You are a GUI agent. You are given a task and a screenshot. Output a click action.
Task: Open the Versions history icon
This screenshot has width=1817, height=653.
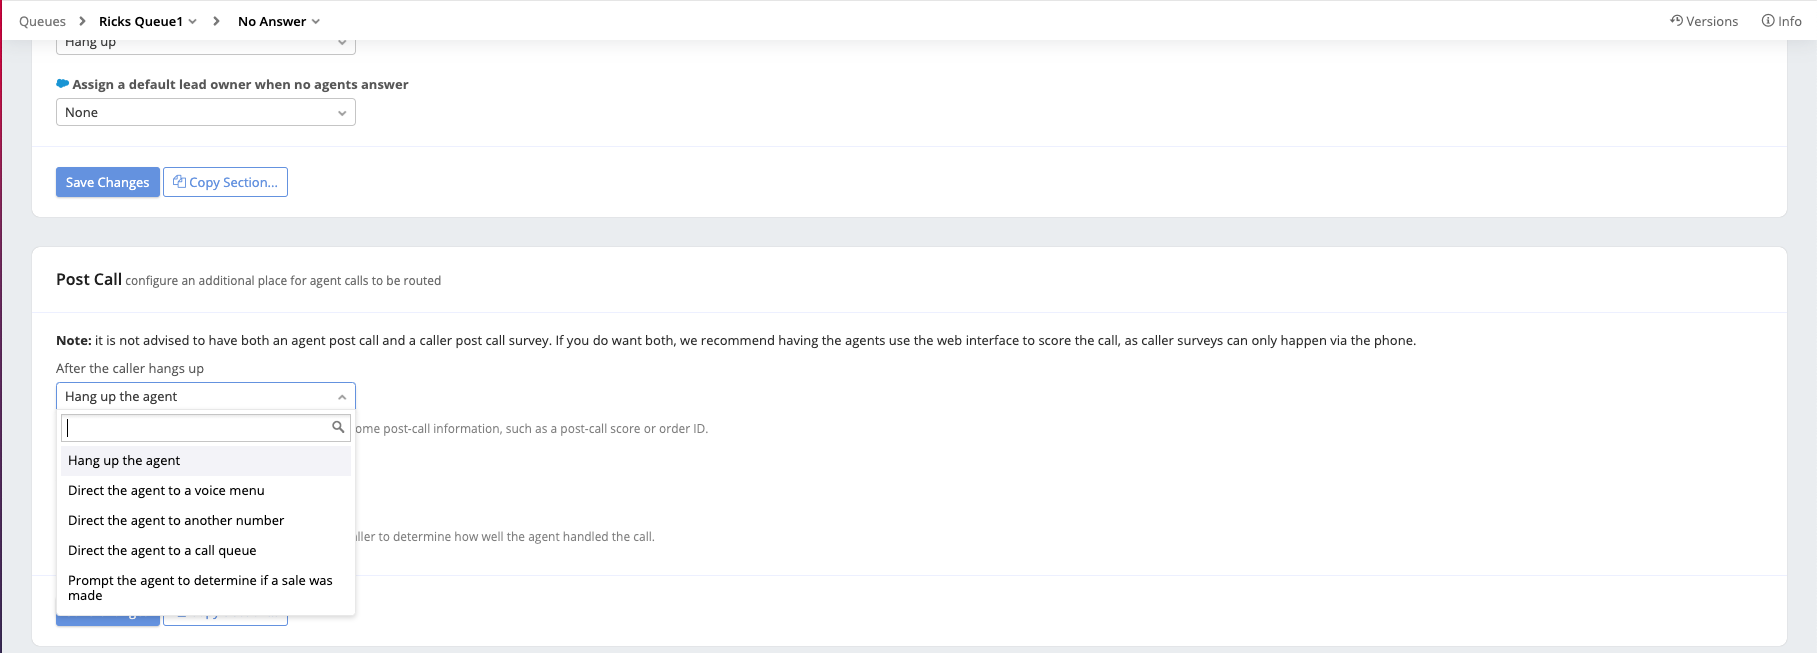tap(1676, 21)
